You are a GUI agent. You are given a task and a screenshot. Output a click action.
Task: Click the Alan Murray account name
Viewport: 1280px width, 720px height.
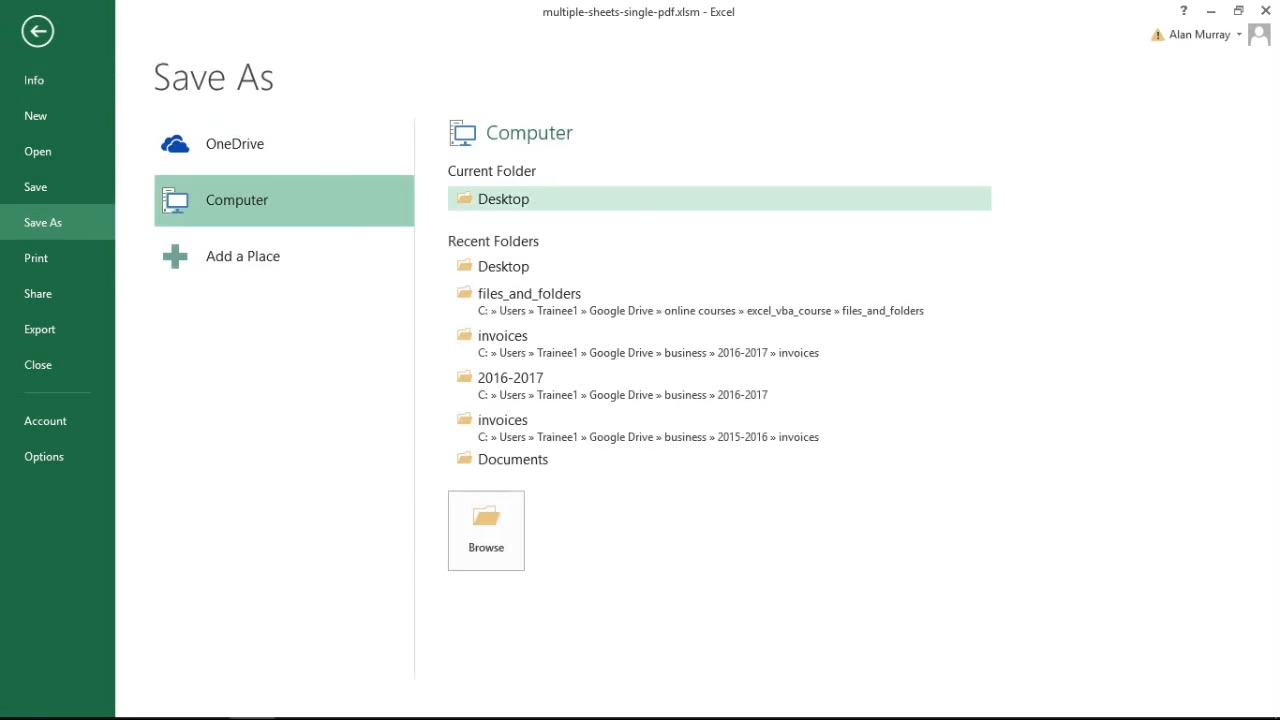pos(1199,35)
